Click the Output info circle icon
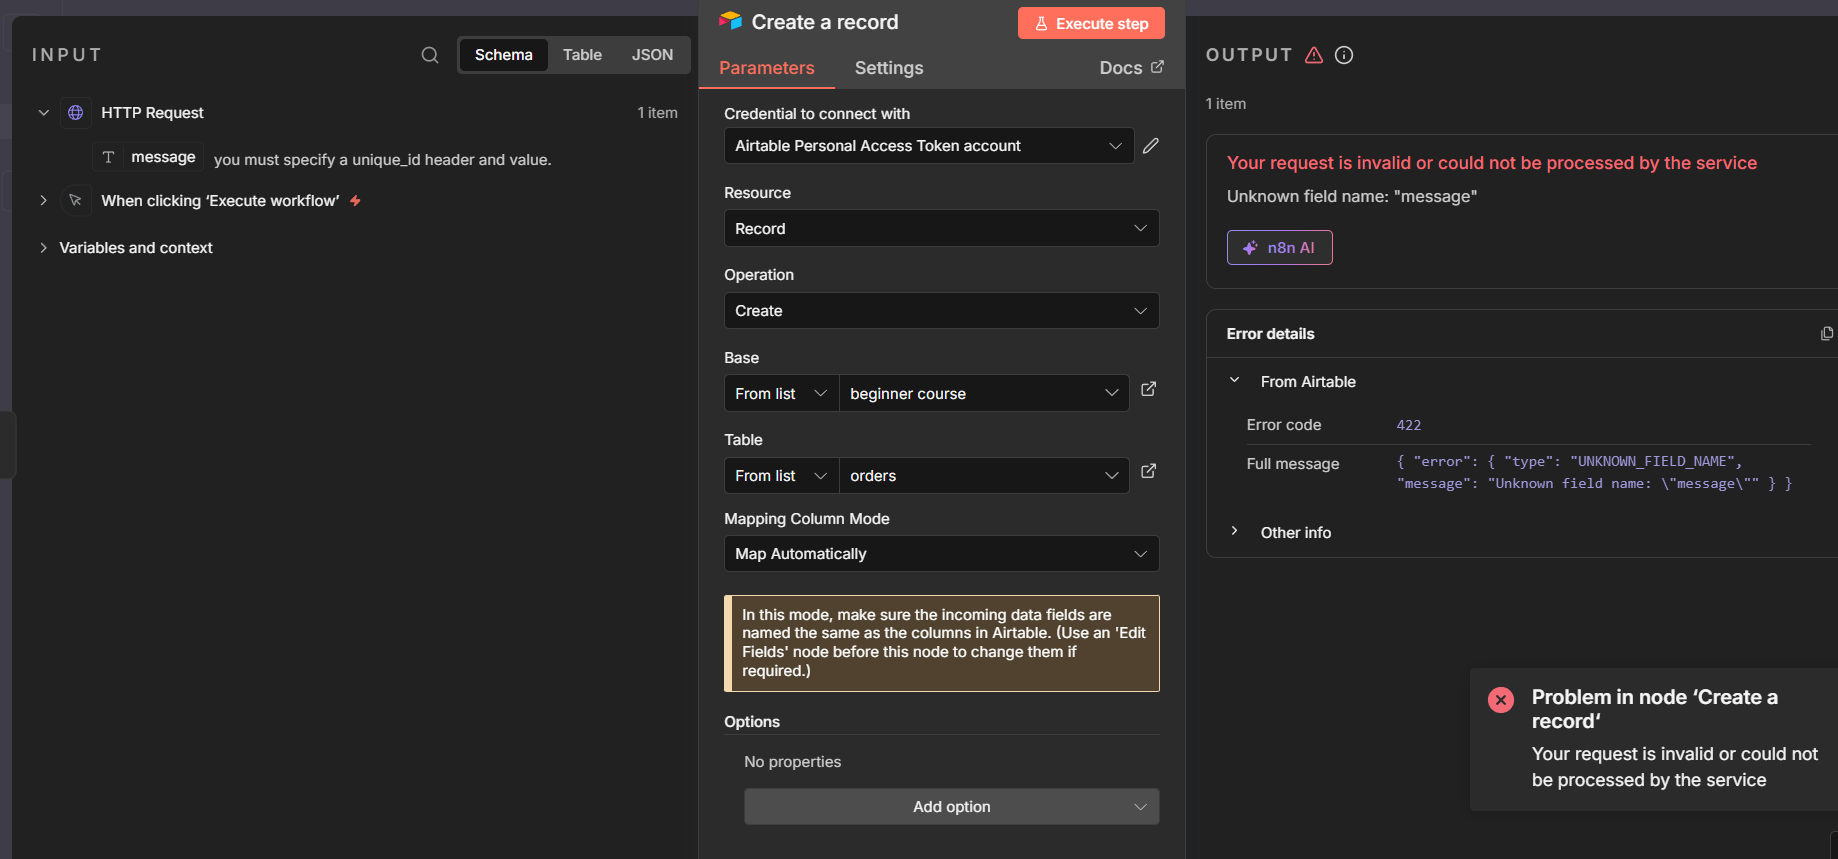The height and width of the screenshot is (859, 1838). [1344, 55]
